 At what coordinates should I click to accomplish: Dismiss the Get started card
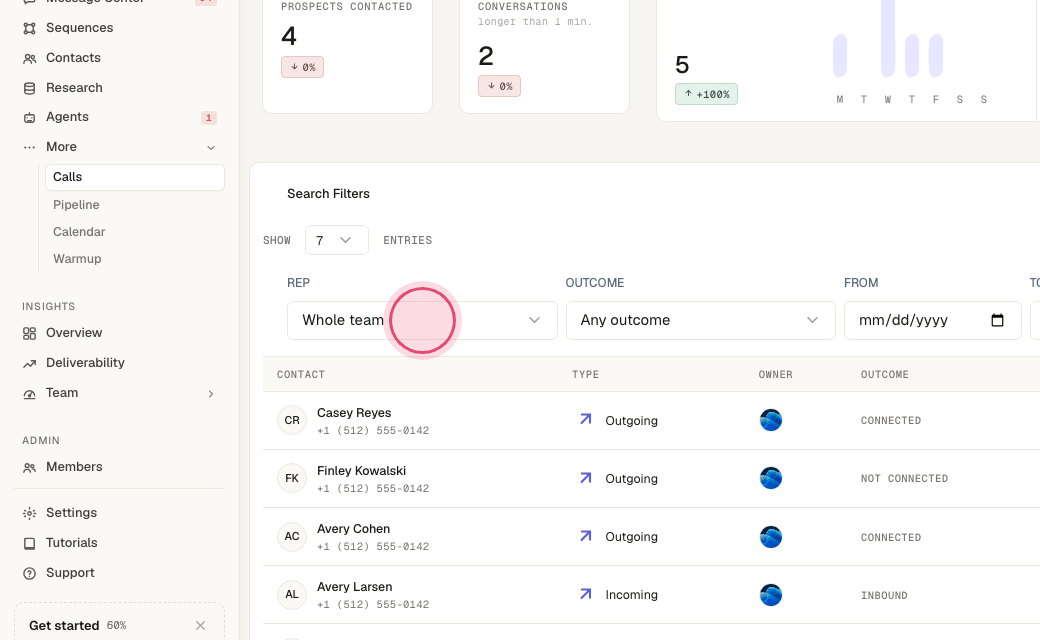click(200, 625)
